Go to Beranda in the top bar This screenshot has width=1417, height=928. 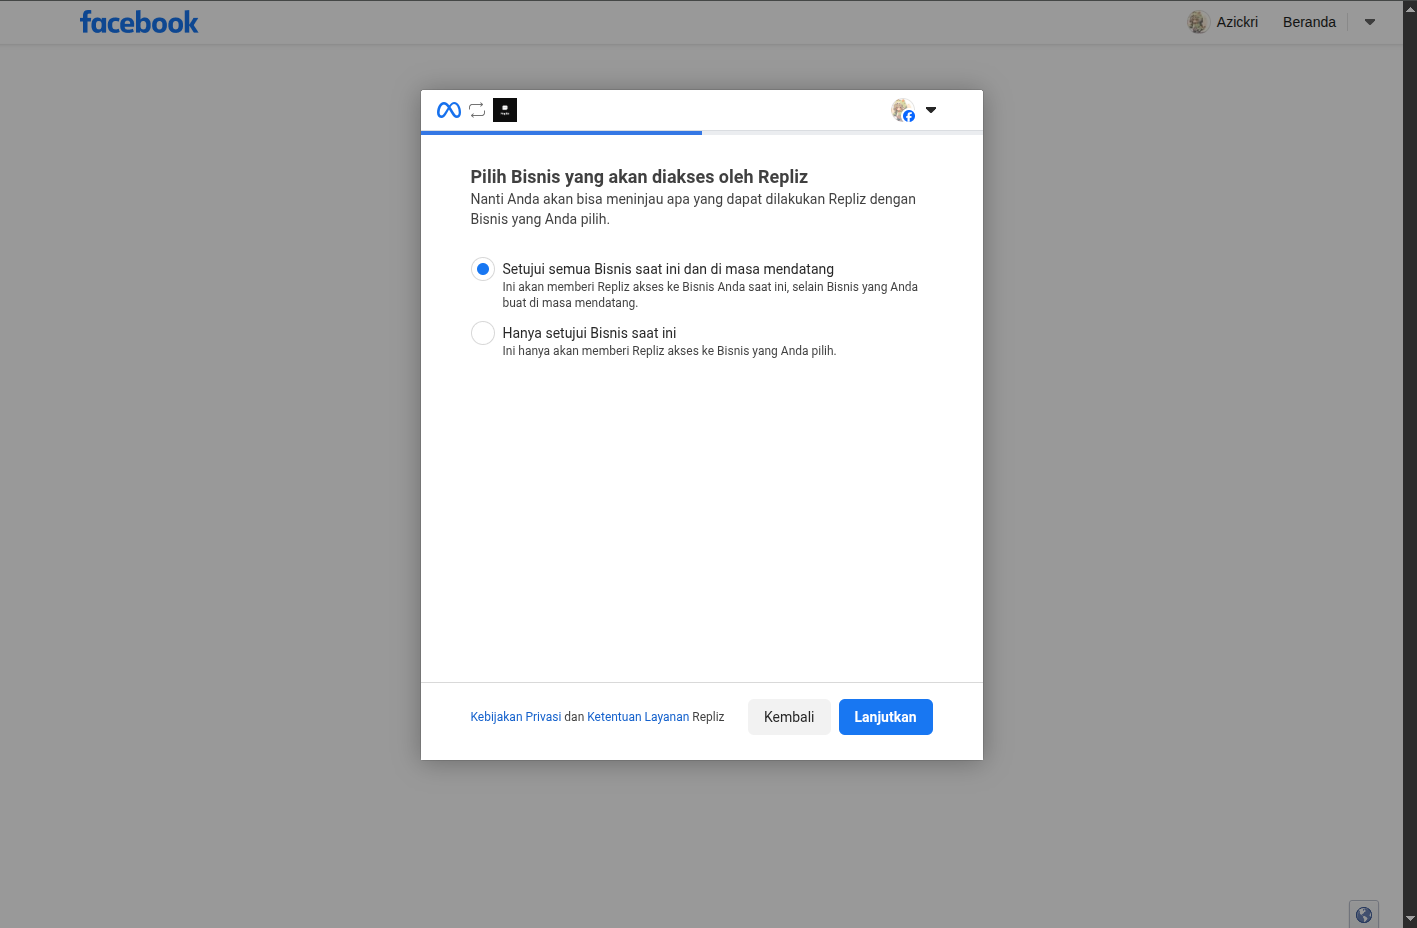[1309, 22]
